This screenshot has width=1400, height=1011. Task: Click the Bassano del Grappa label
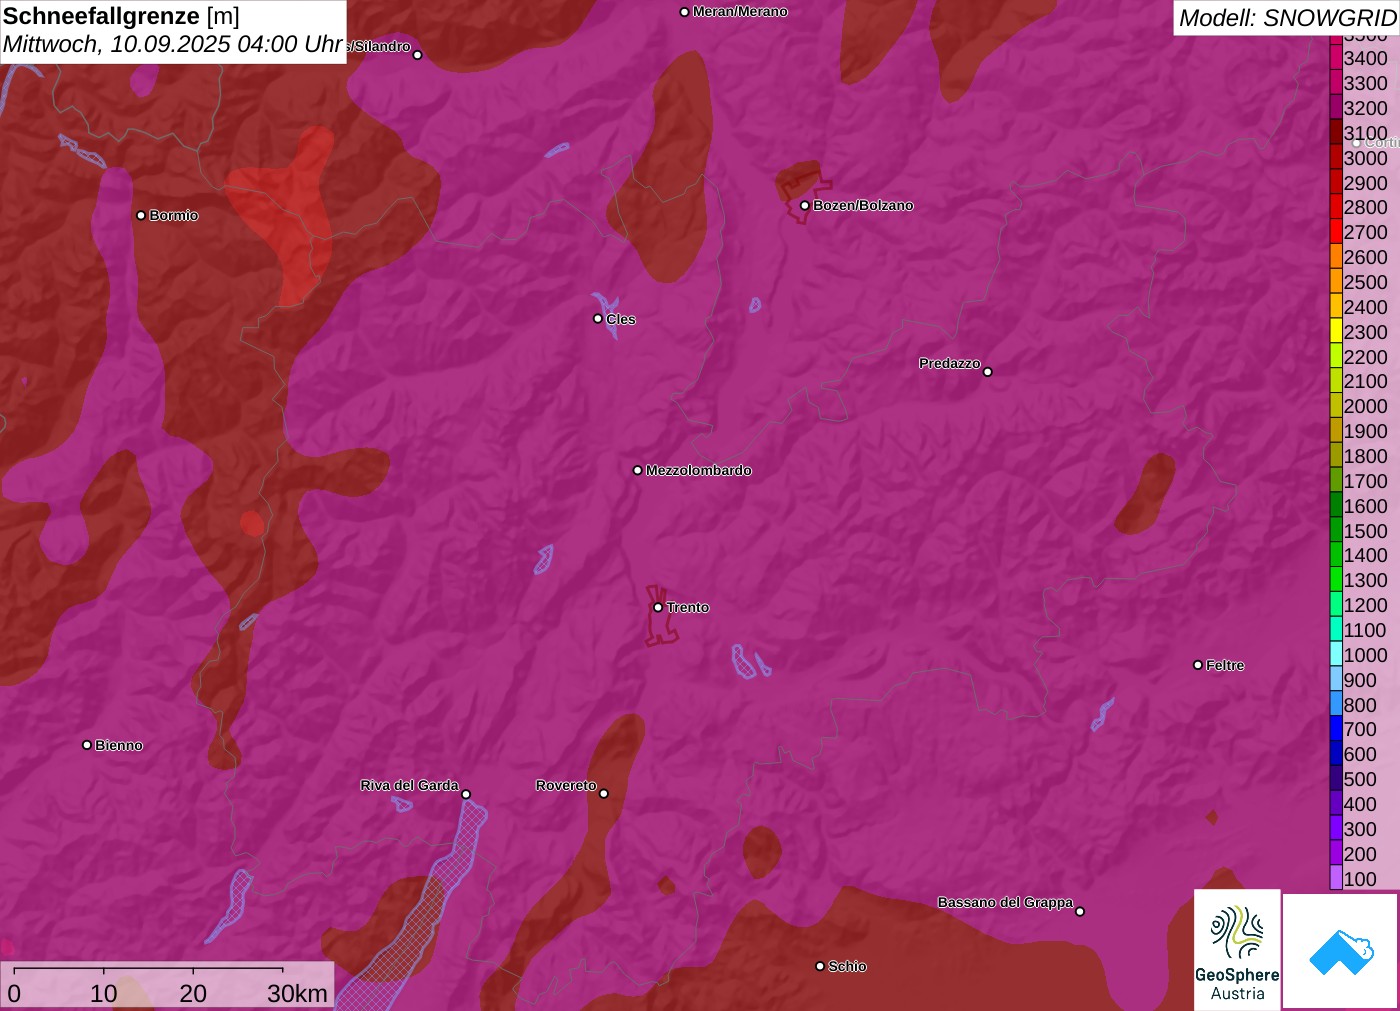(x=1005, y=902)
